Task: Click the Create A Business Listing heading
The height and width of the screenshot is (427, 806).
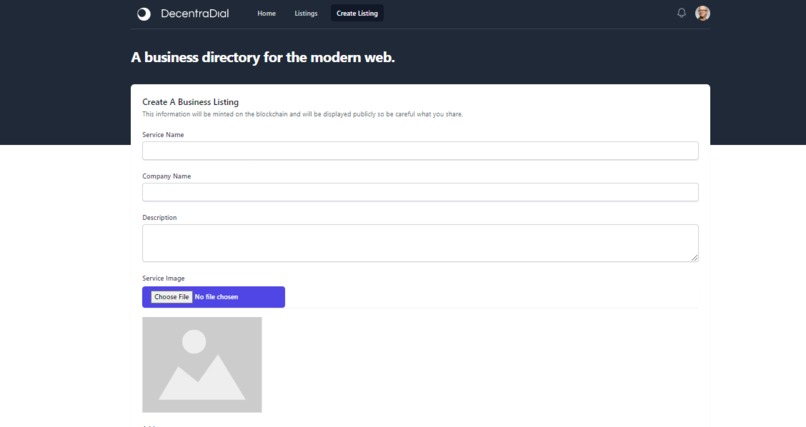Action: point(190,102)
